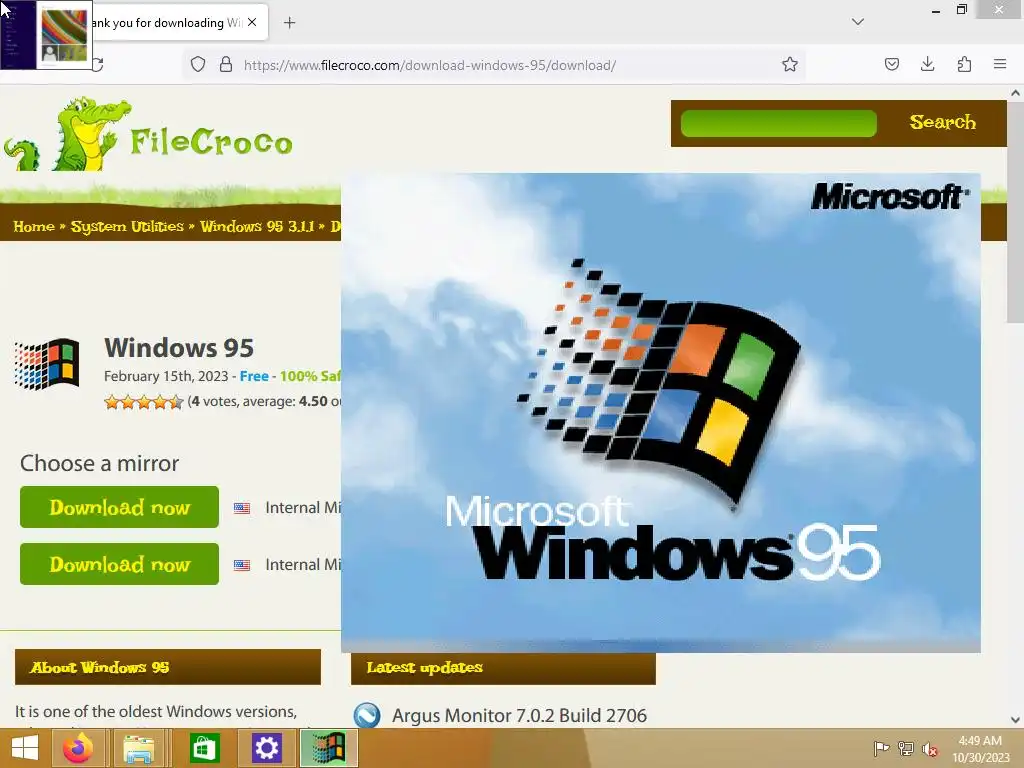Click the network tray icon

[x=906, y=748]
